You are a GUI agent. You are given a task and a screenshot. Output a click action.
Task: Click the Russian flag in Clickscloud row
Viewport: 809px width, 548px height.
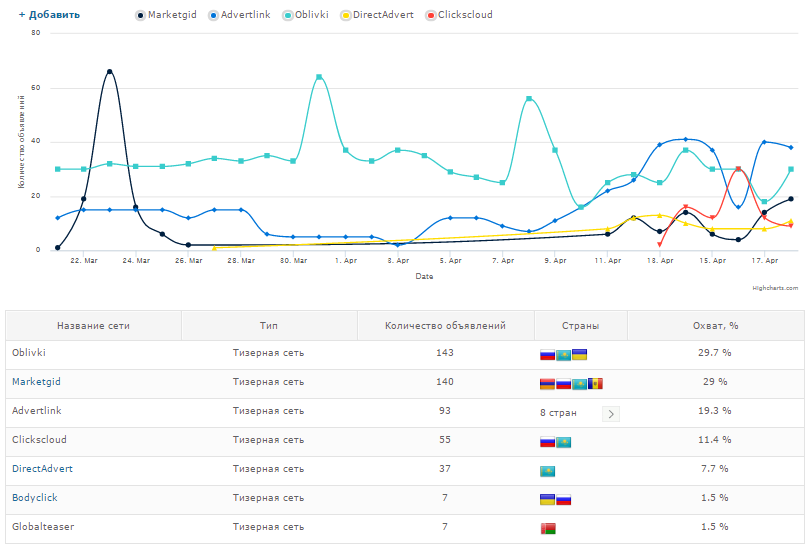click(x=547, y=442)
